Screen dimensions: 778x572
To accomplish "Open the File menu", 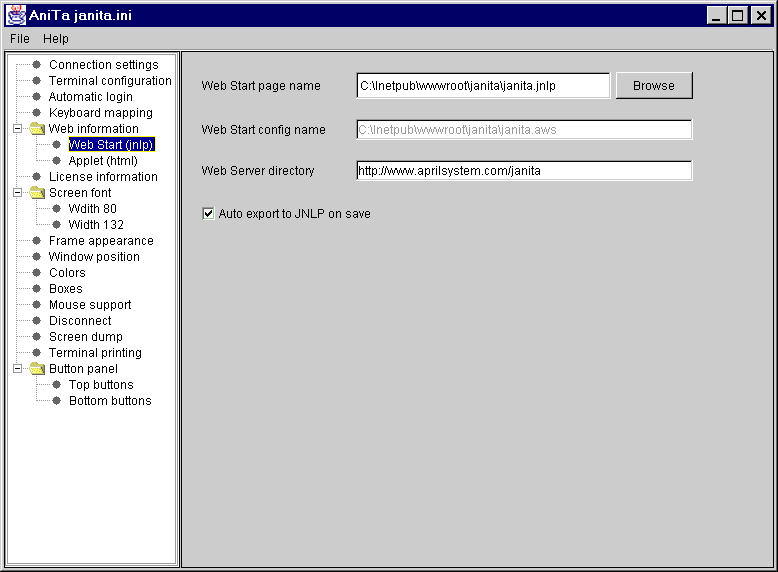I will pos(20,39).
